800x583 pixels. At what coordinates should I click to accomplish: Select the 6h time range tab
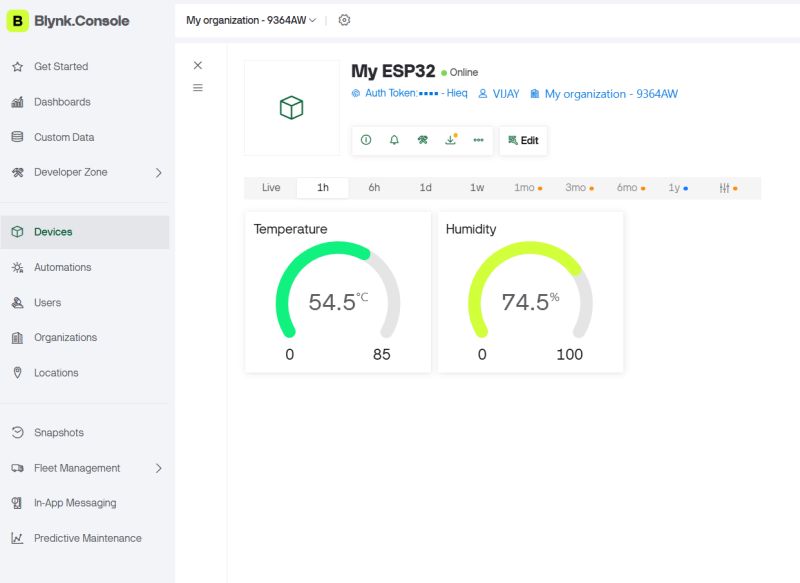[x=374, y=188]
